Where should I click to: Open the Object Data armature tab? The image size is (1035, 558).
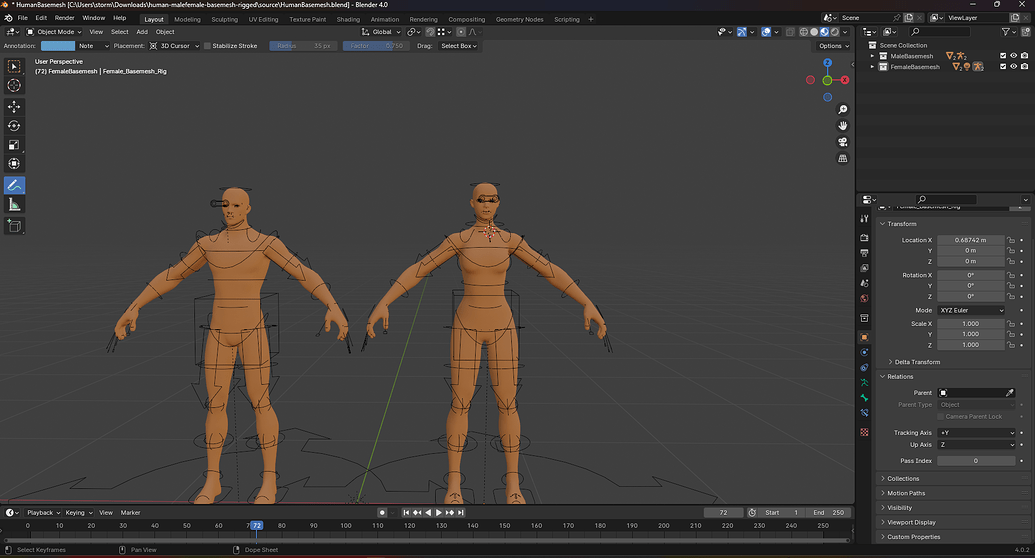tap(864, 382)
